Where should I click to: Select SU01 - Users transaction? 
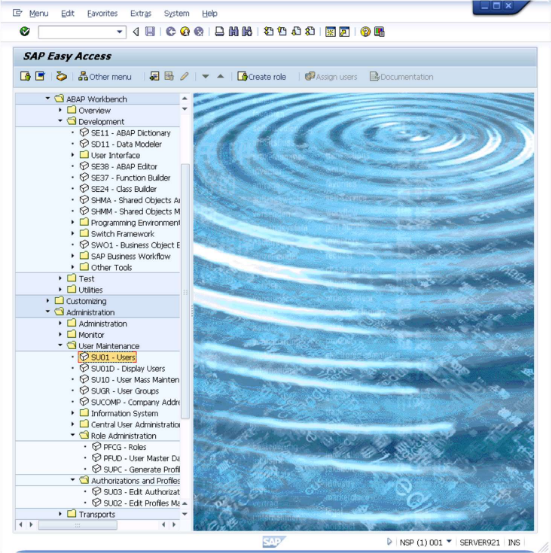point(107,357)
